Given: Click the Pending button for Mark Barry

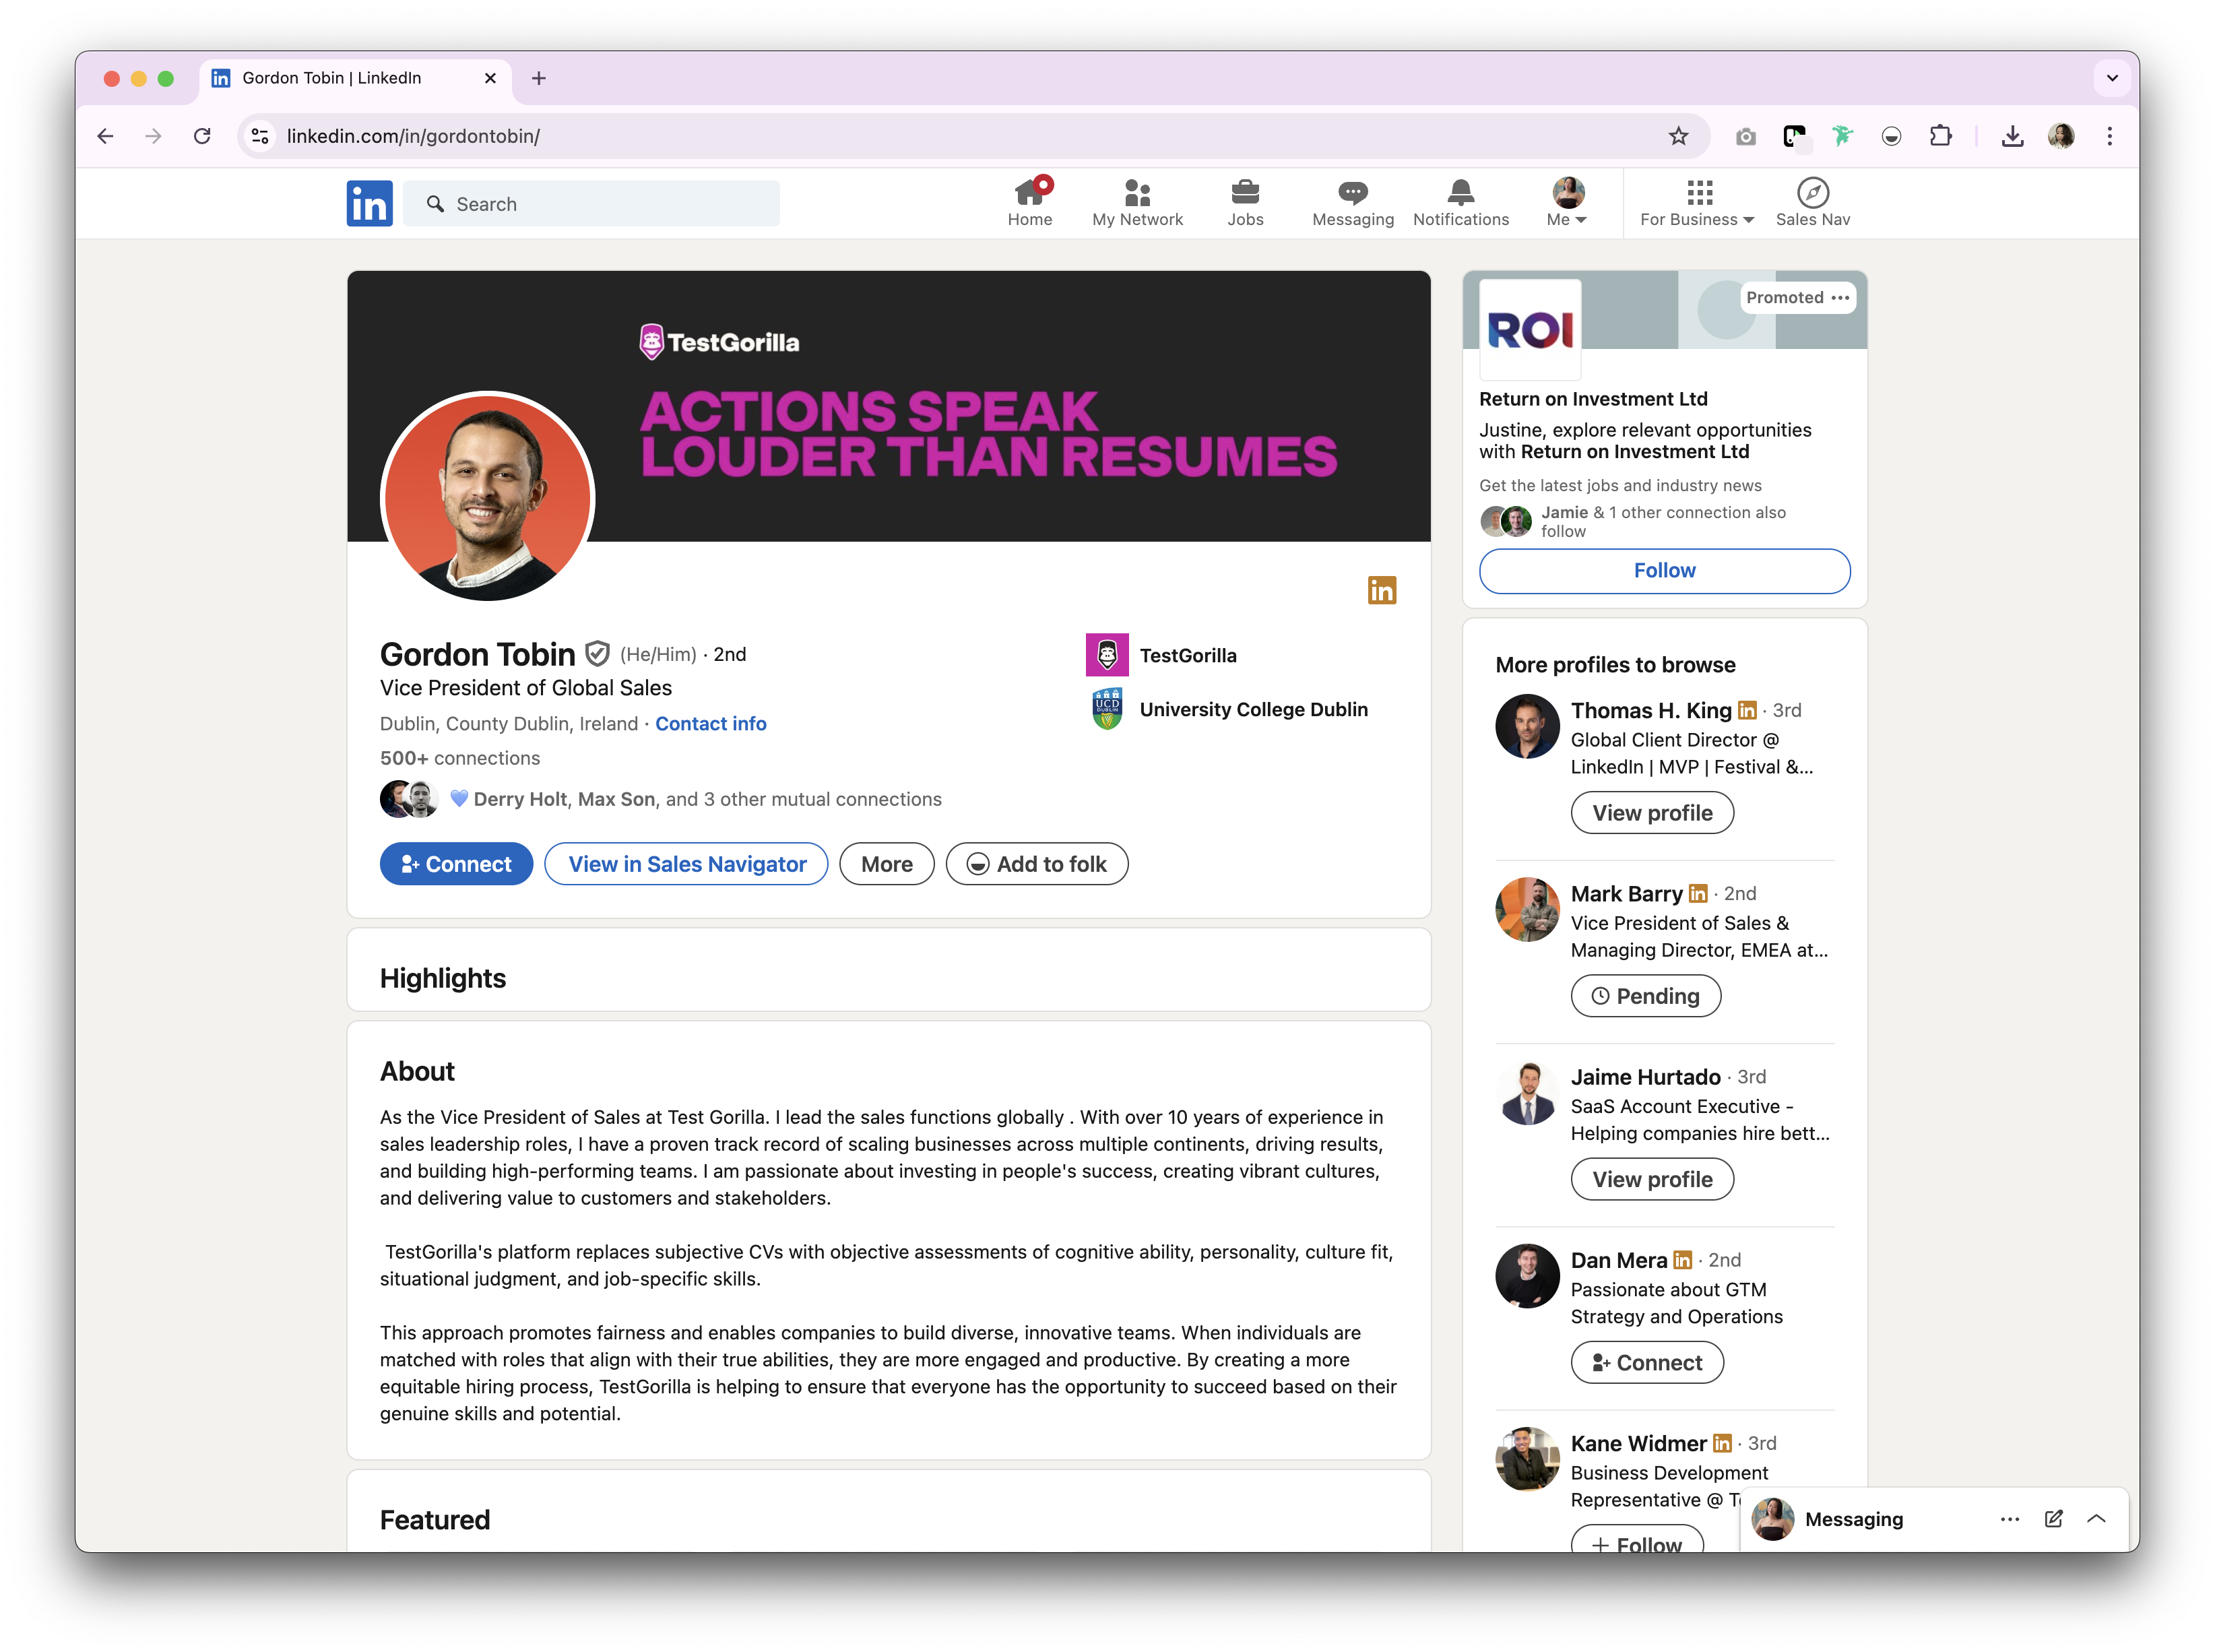Looking at the screenshot, I should pos(1645,996).
